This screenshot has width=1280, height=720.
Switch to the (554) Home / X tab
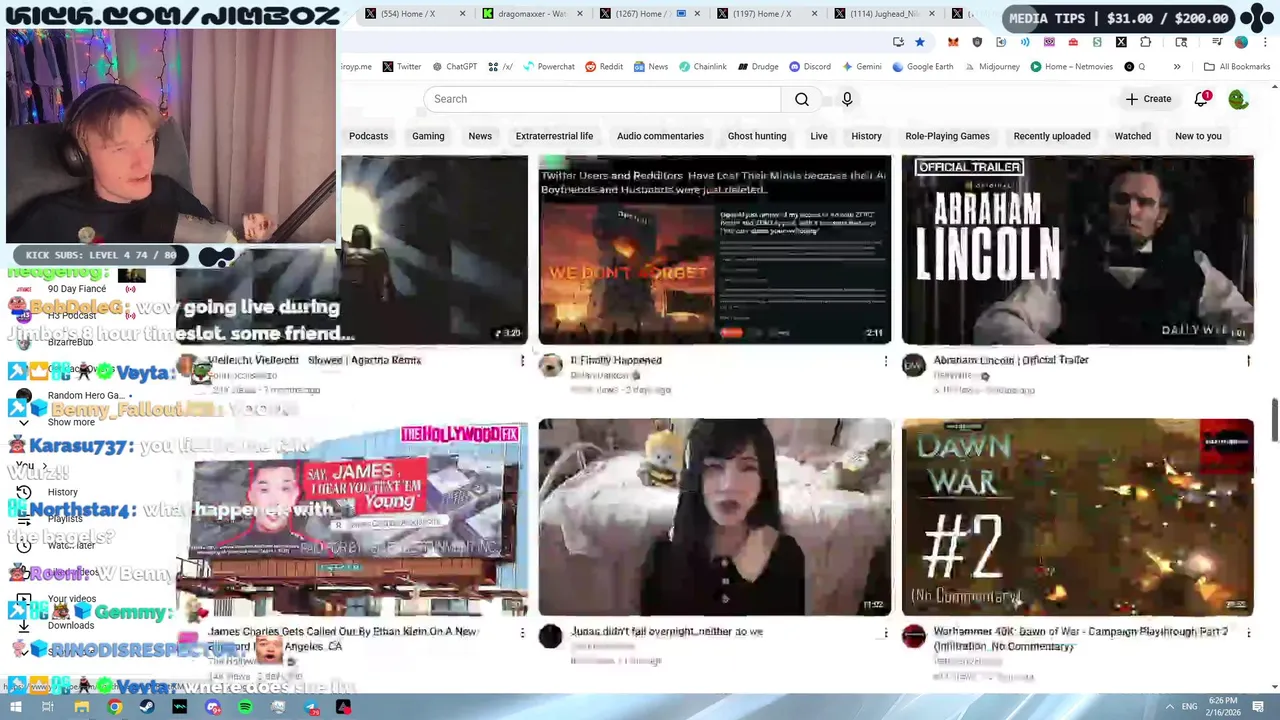pyautogui.click(x=414, y=14)
